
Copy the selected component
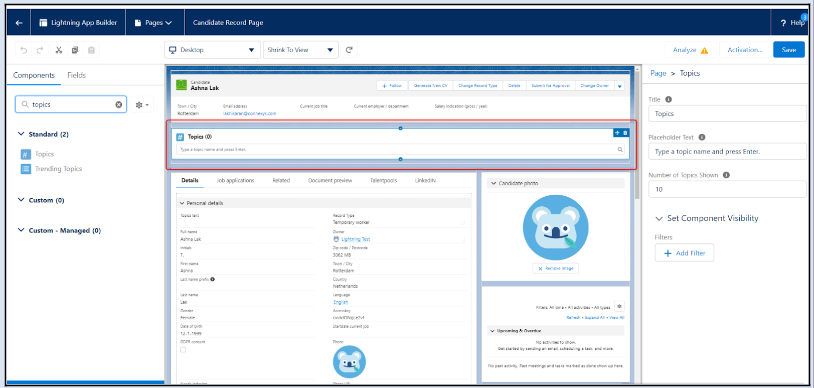pyautogui.click(x=75, y=50)
